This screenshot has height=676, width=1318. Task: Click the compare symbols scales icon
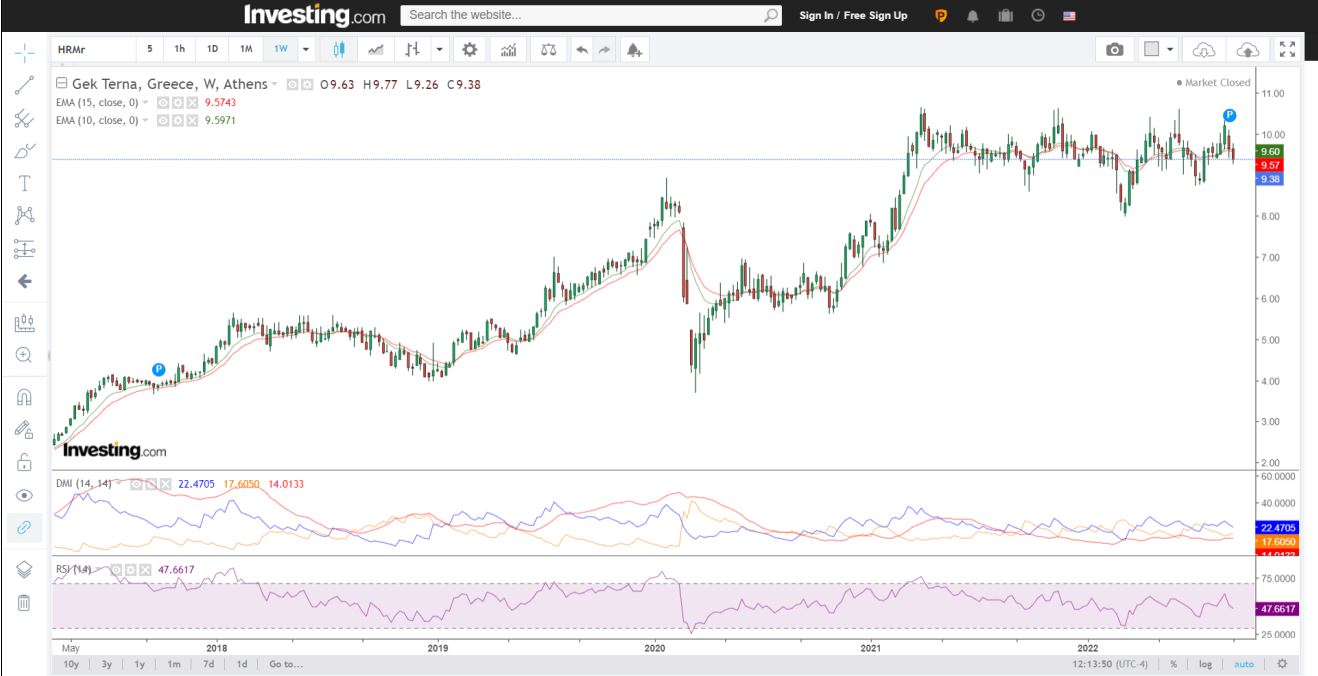coord(548,49)
